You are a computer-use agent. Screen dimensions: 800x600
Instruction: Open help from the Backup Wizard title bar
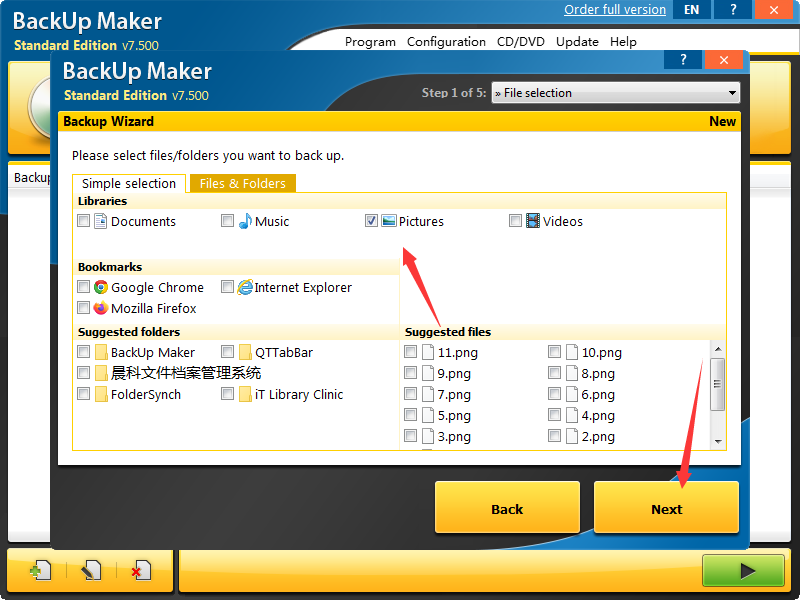(x=683, y=60)
